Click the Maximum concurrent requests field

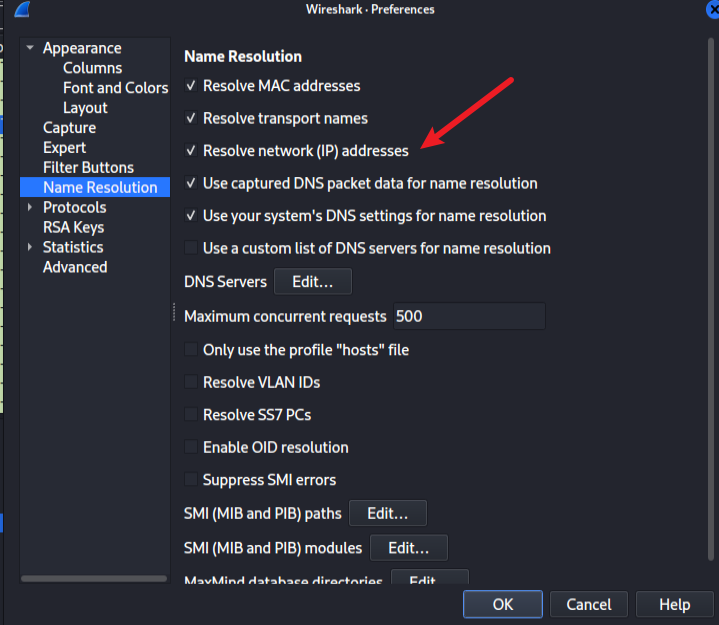point(468,316)
